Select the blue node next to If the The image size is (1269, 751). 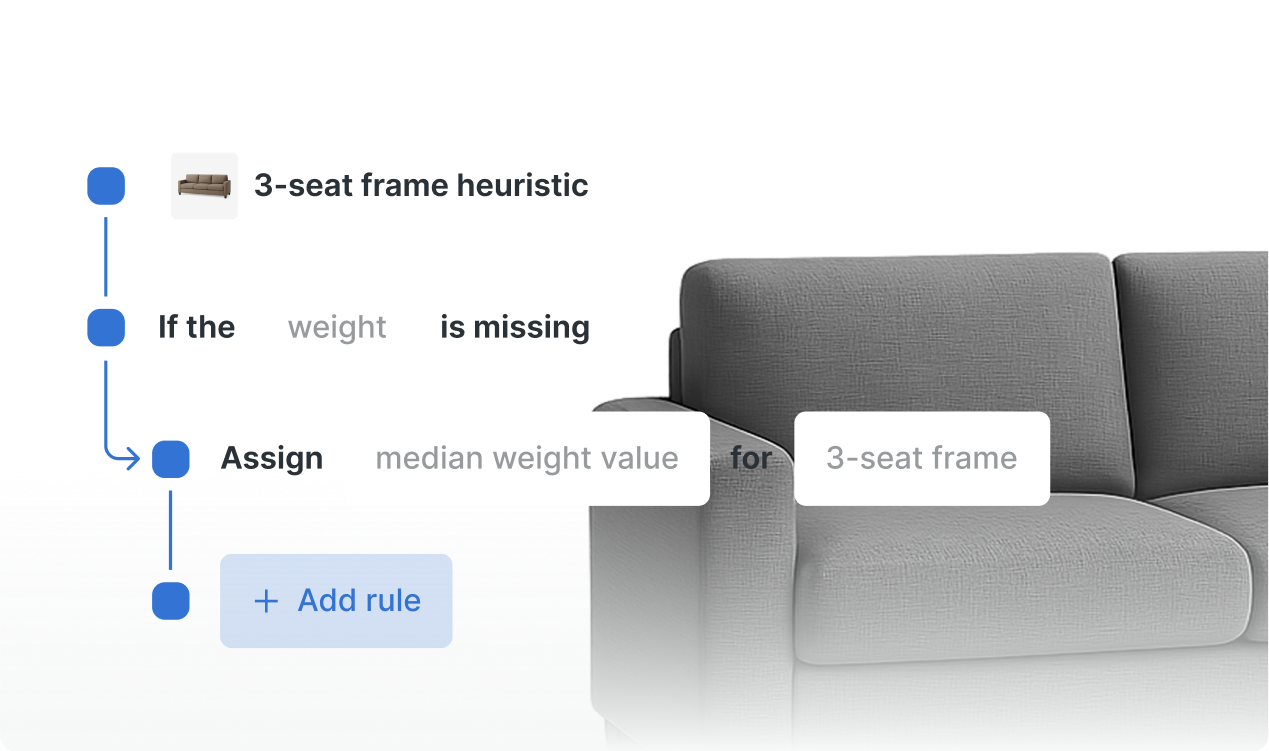(106, 328)
